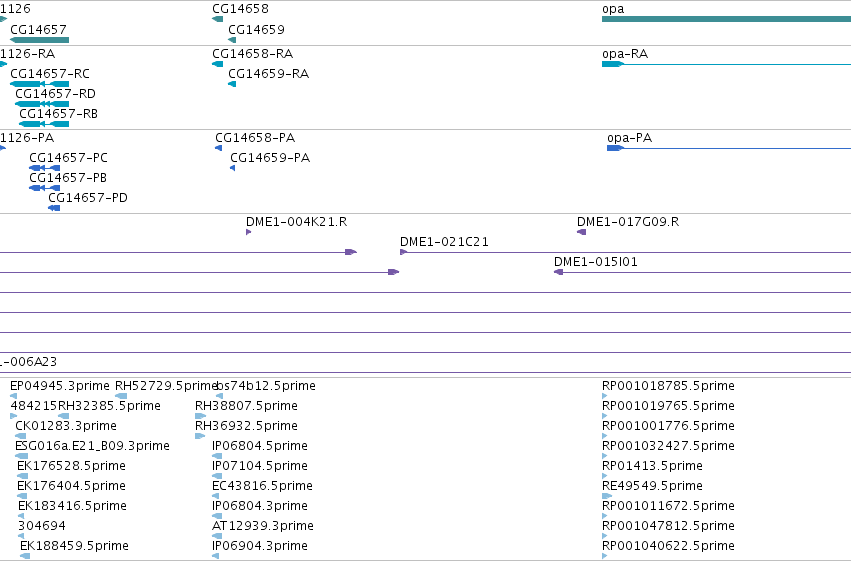Click BAC end DME1-017G09.R label
The image size is (851, 561).
(x=628, y=221)
